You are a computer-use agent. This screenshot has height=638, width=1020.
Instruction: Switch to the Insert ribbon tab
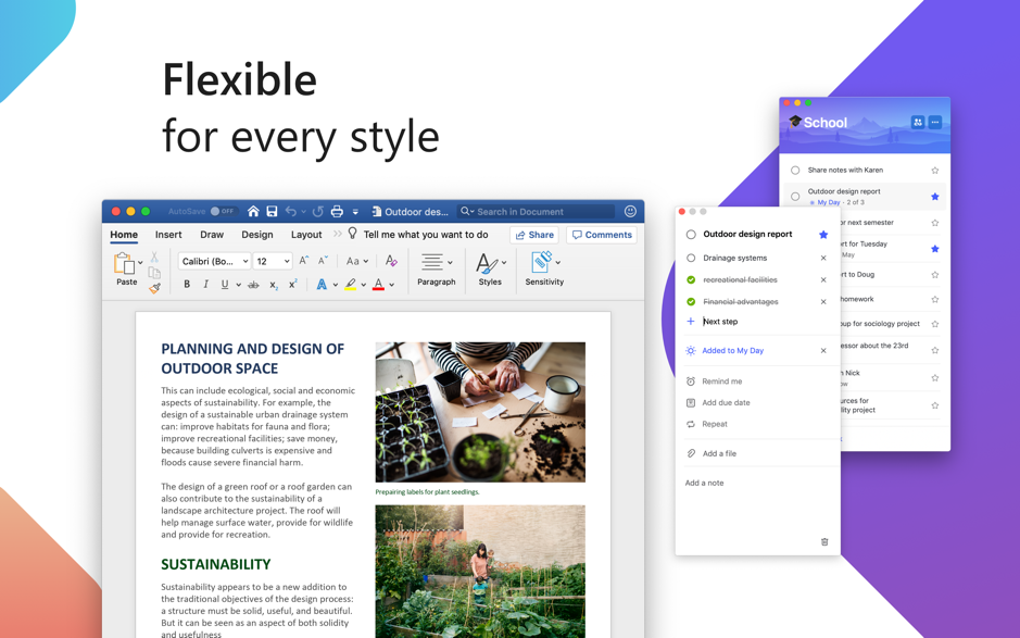click(168, 235)
